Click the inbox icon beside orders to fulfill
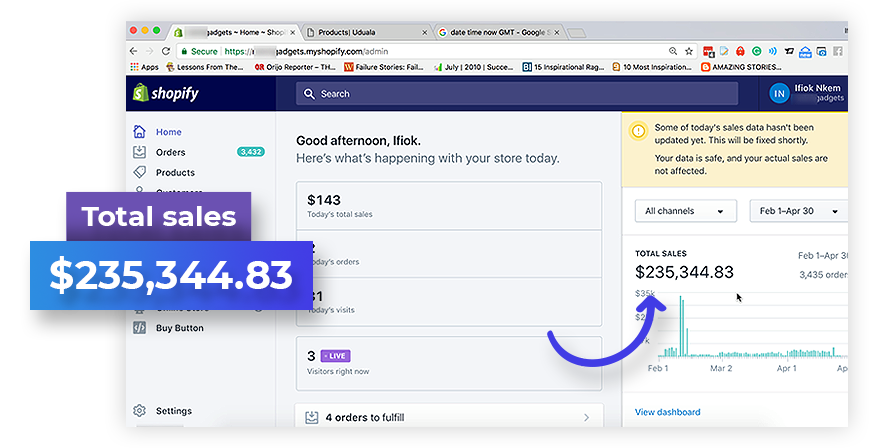The height and width of the screenshot is (448, 889). click(312, 417)
